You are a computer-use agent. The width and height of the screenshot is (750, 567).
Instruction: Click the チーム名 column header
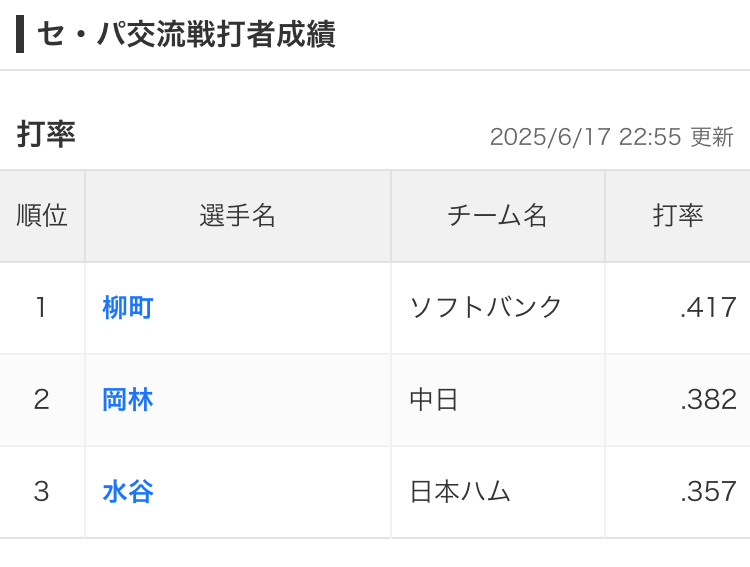tap(497, 216)
